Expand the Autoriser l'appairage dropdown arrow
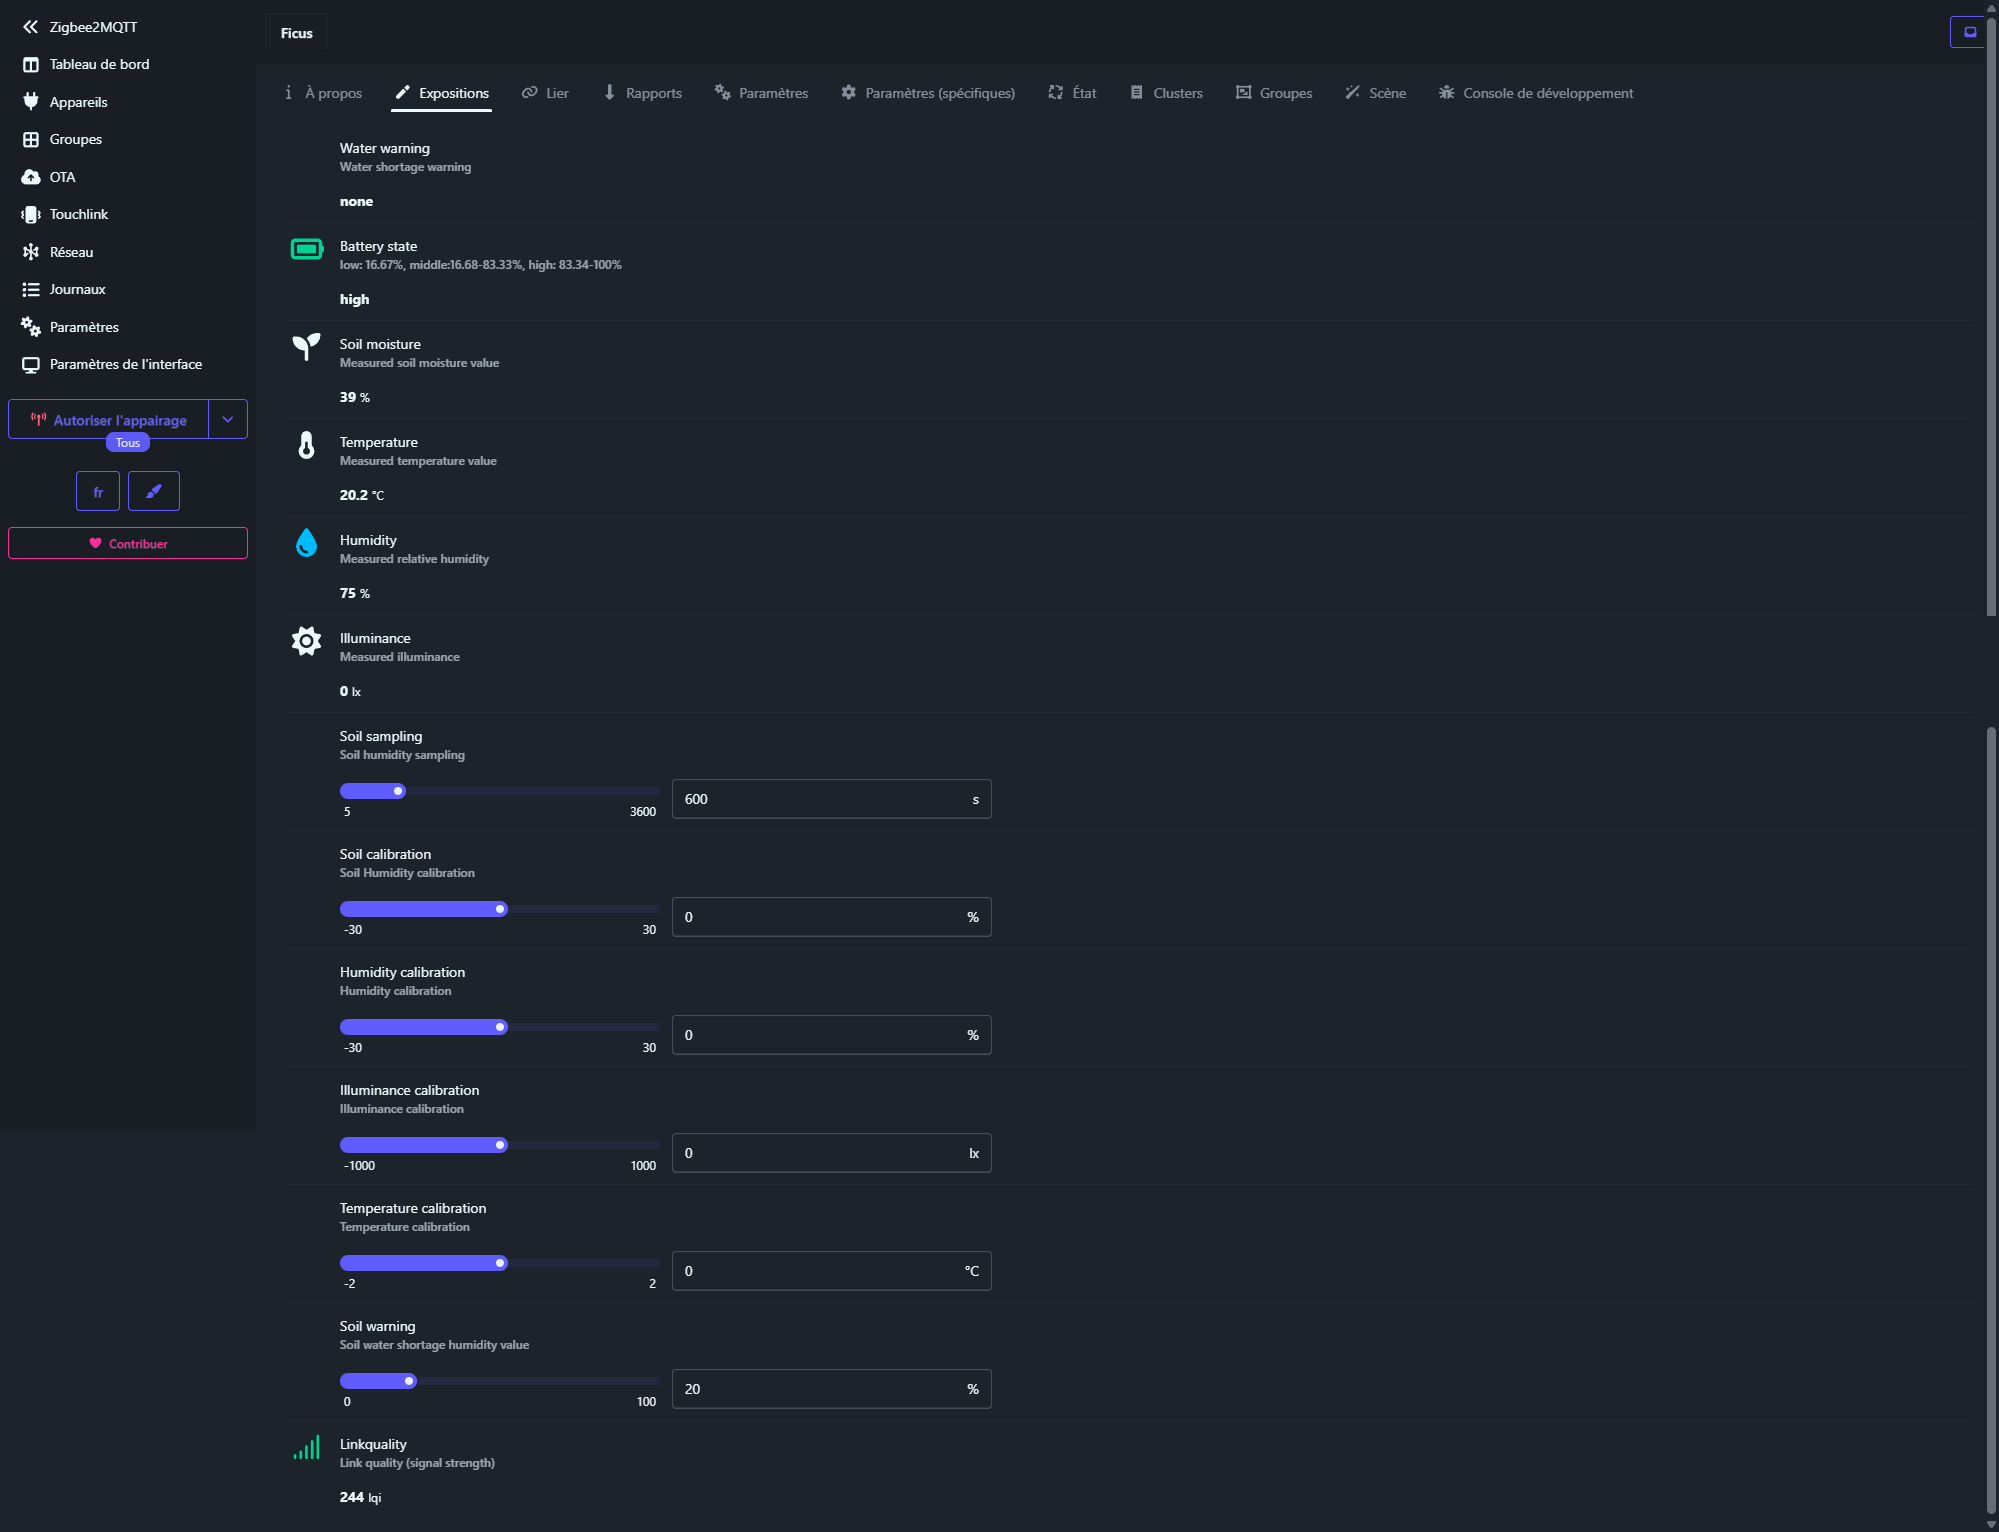The image size is (1999, 1532). [x=228, y=420]
